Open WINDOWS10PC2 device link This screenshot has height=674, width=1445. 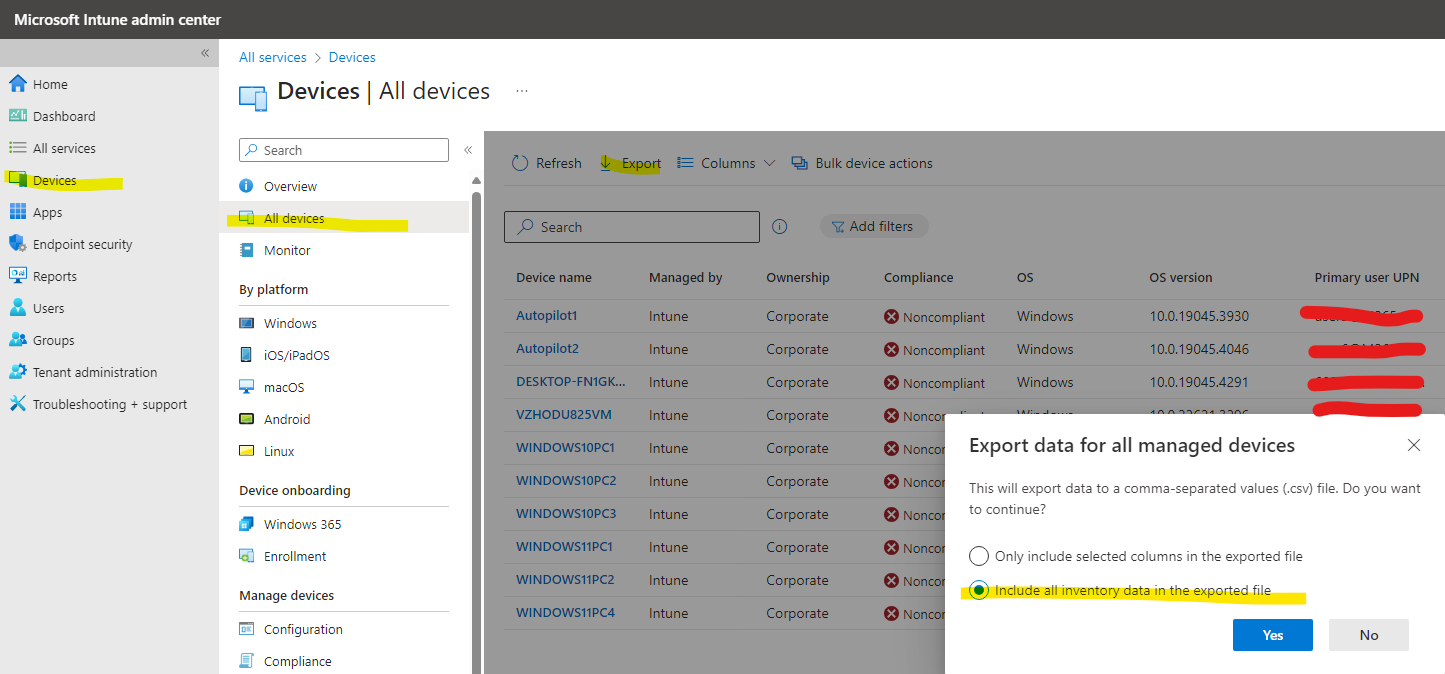(x=566, y=481)
